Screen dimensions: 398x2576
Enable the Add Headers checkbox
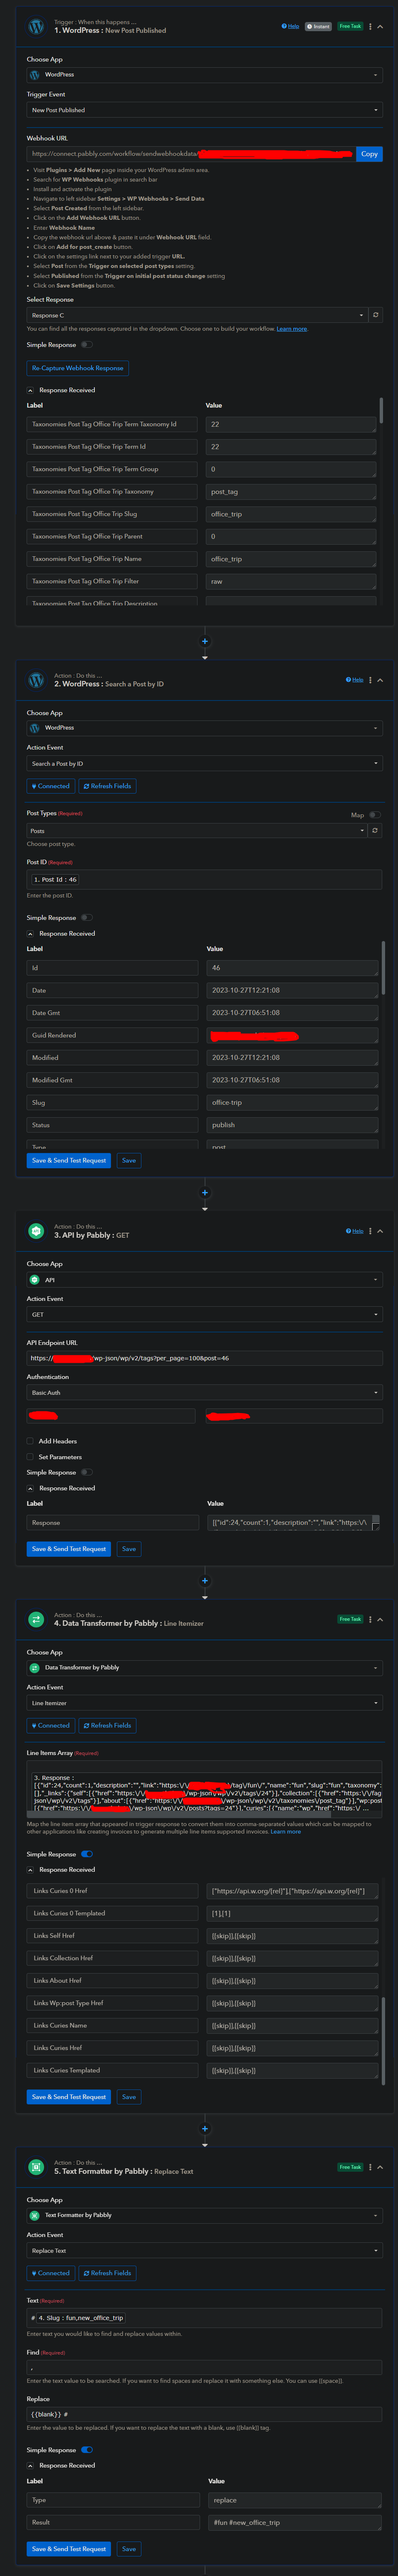[30, 1441]
